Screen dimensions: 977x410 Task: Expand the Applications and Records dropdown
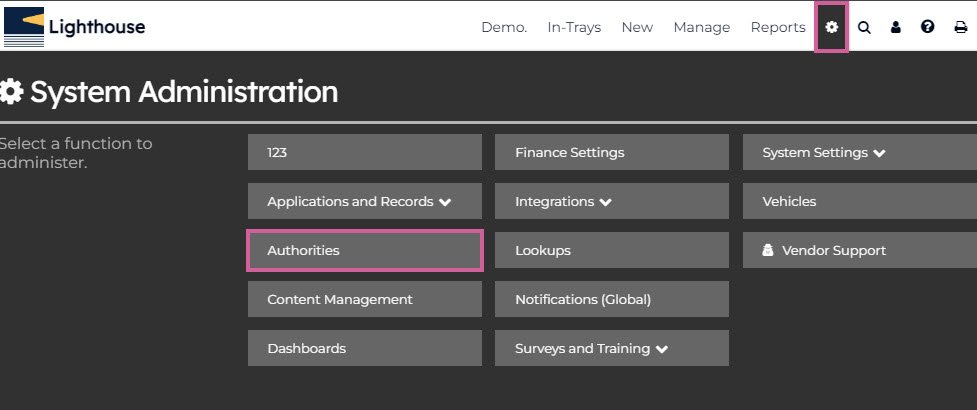coord(364,201)
